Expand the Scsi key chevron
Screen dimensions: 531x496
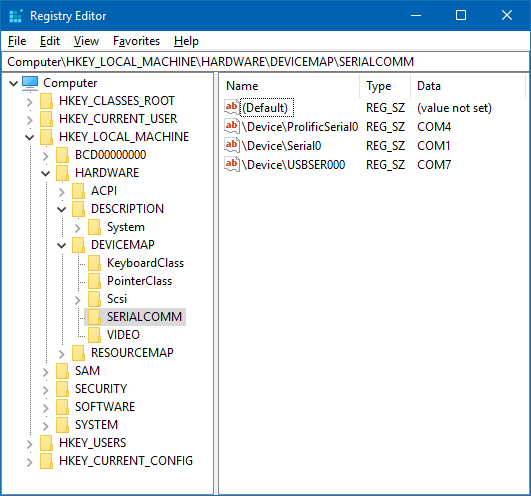click(78, 300)
